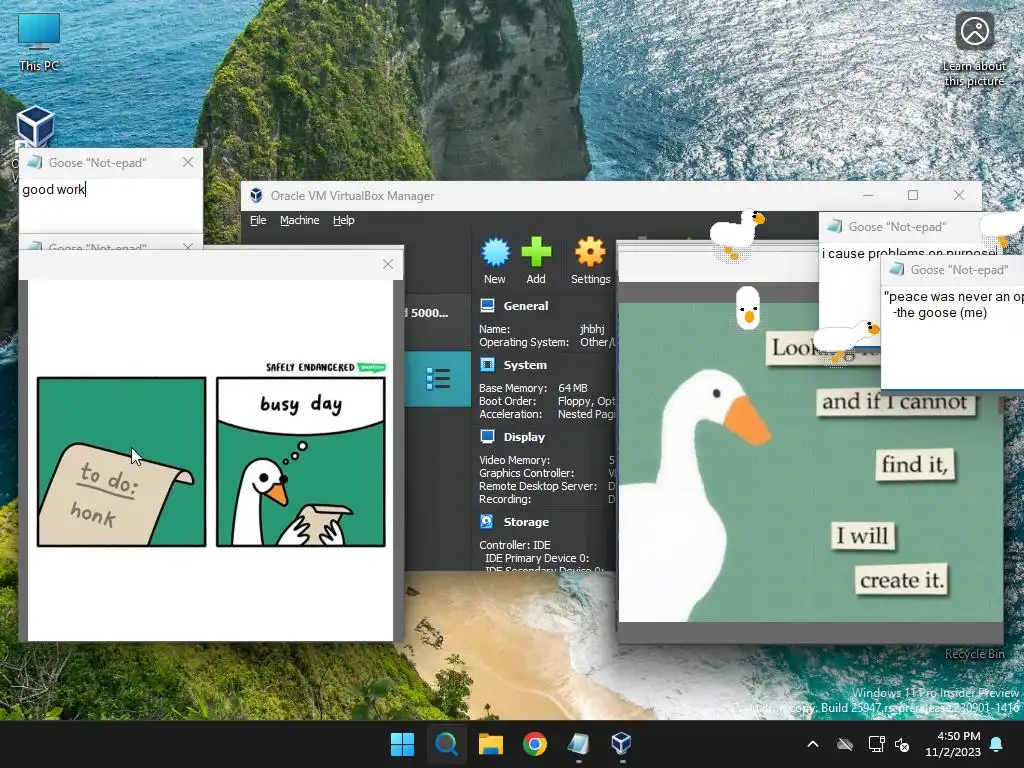Click the System section header
The width and height of the screenshot is (1024, 768).
click(x=525, y=365)
